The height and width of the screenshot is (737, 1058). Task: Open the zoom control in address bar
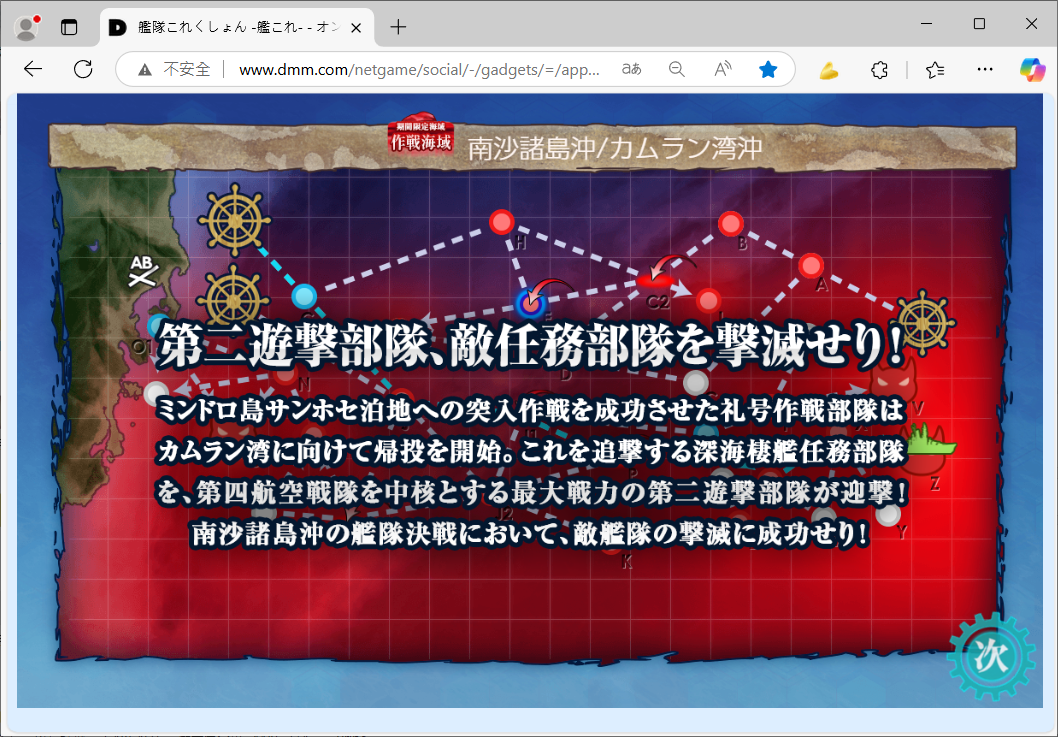coord(677,69)
